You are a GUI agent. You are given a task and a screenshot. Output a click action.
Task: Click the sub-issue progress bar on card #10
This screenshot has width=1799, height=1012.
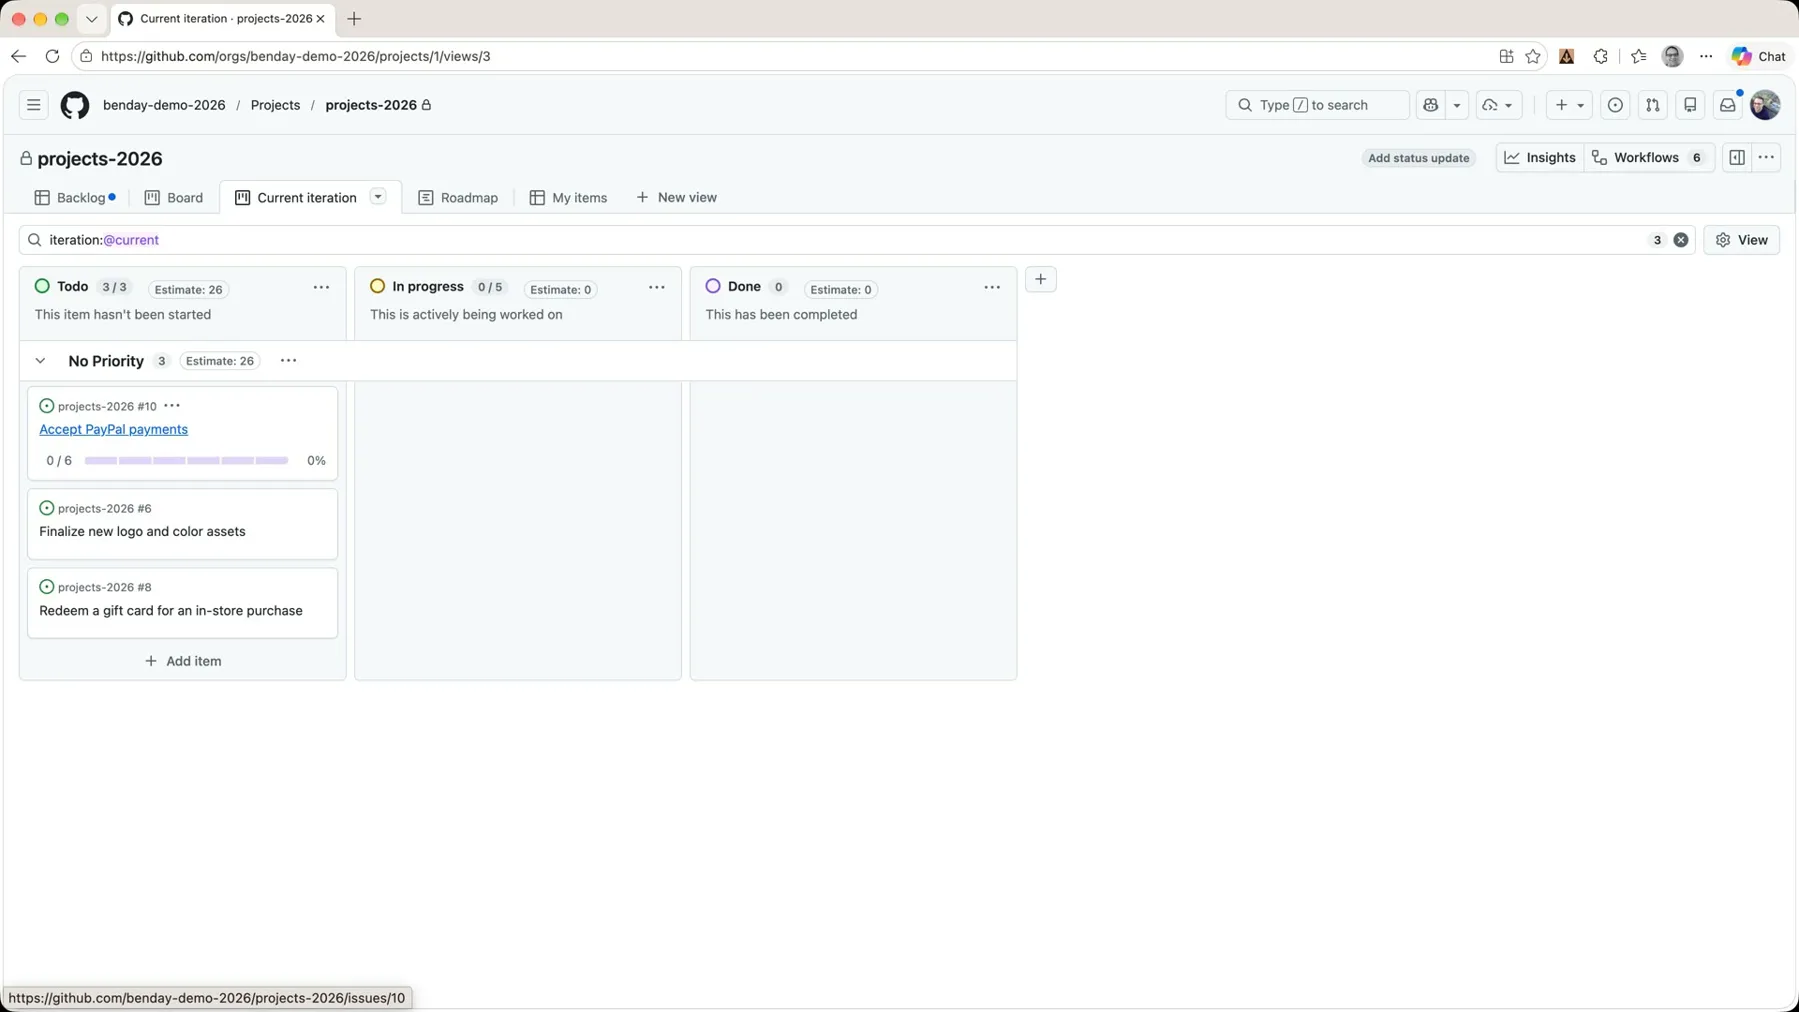186,461
